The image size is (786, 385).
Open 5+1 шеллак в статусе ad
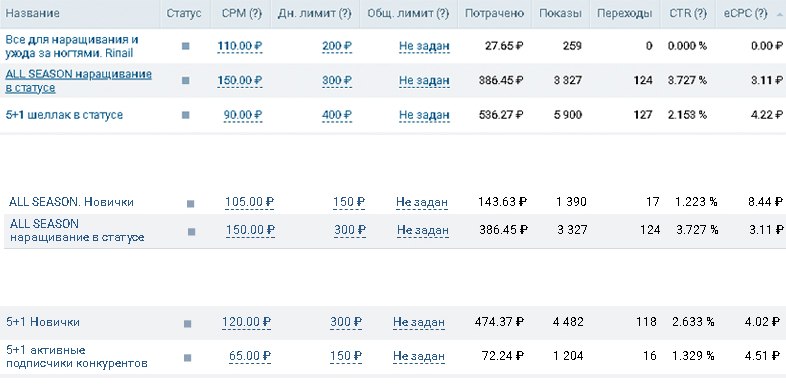pyautogui.click(x=64, y=115)
